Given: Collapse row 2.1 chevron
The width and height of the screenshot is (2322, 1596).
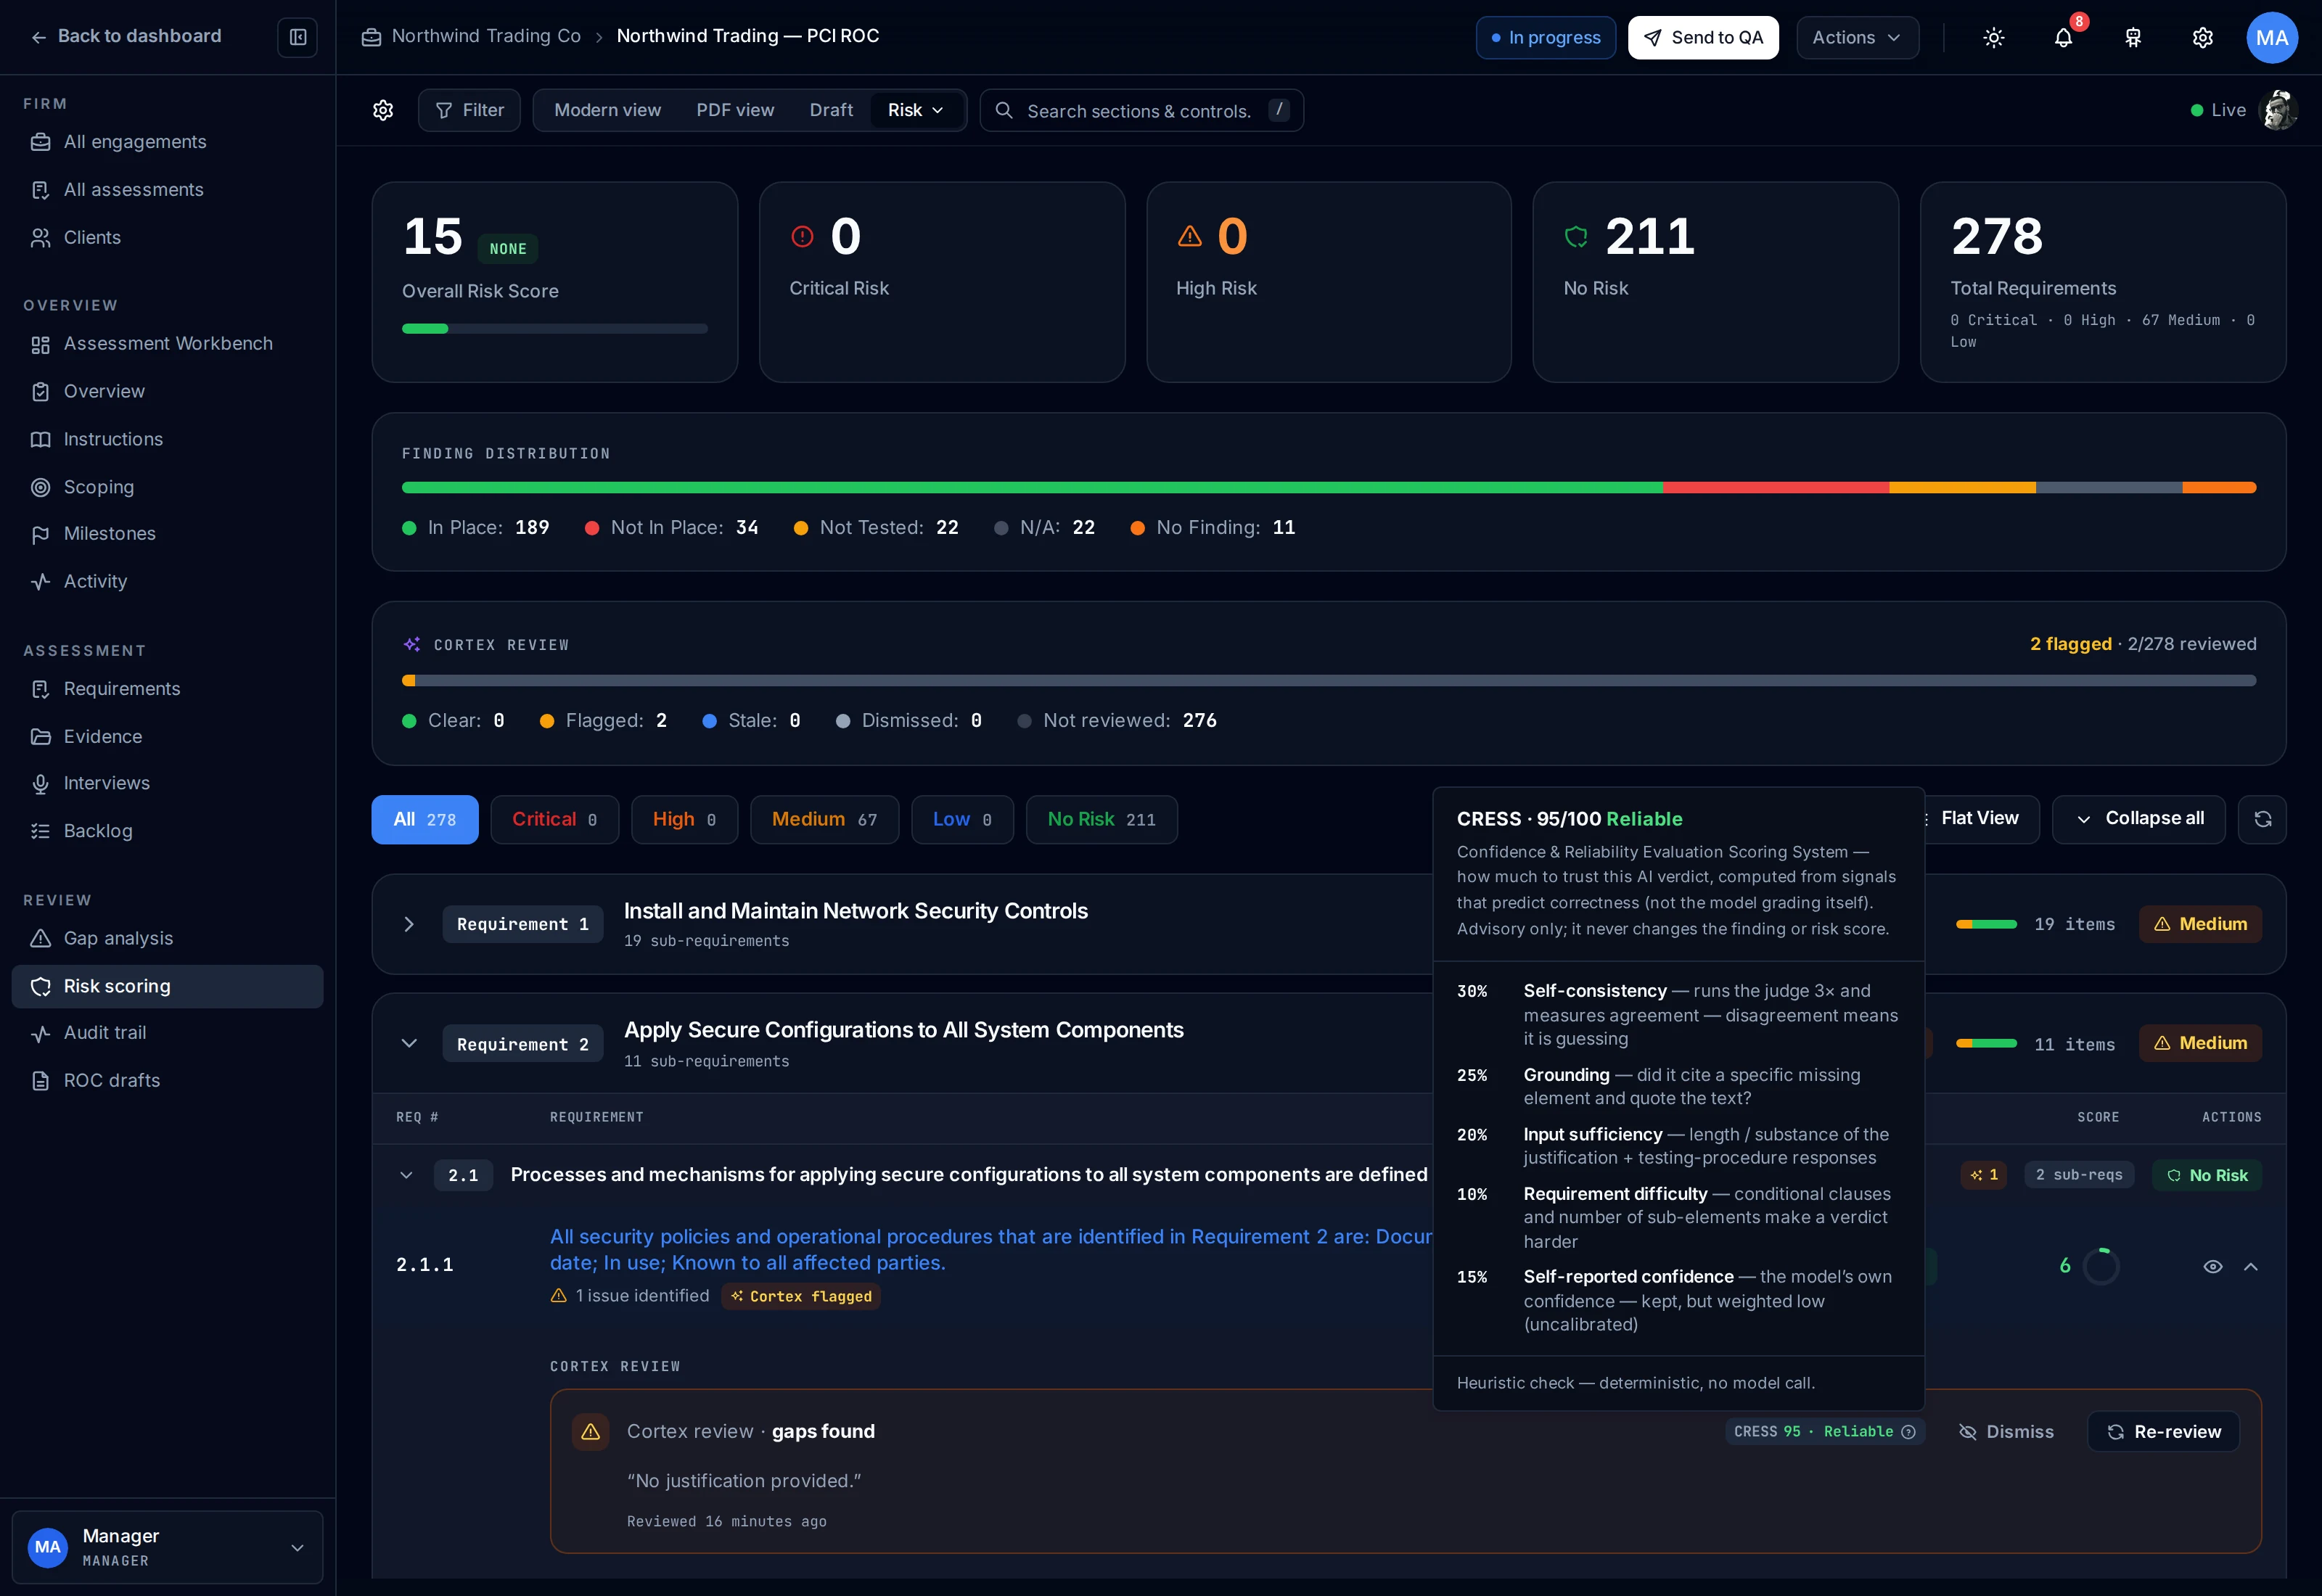Looking at the screenshot, I should [406, 1176].
